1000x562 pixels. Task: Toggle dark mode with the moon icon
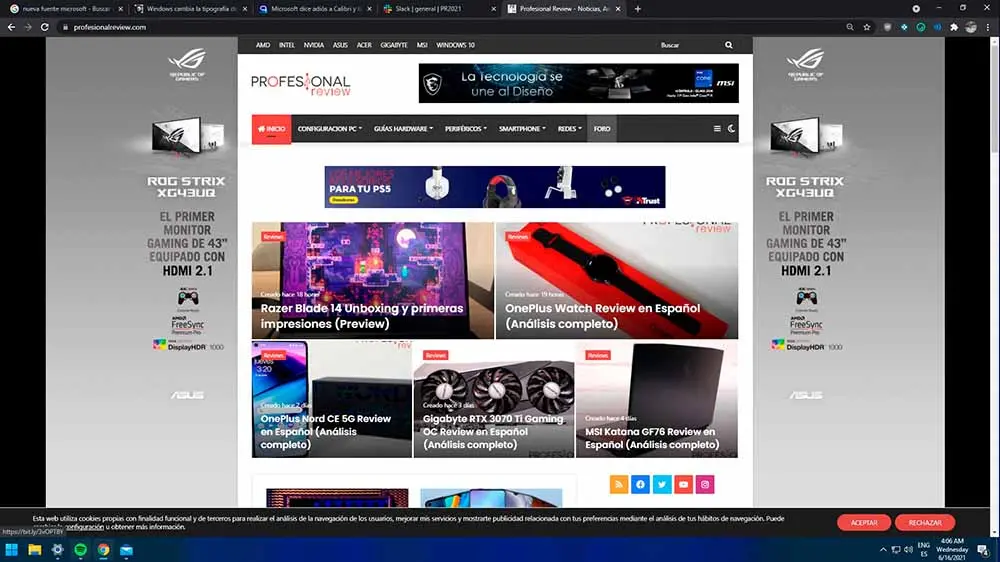coord(732,129)
